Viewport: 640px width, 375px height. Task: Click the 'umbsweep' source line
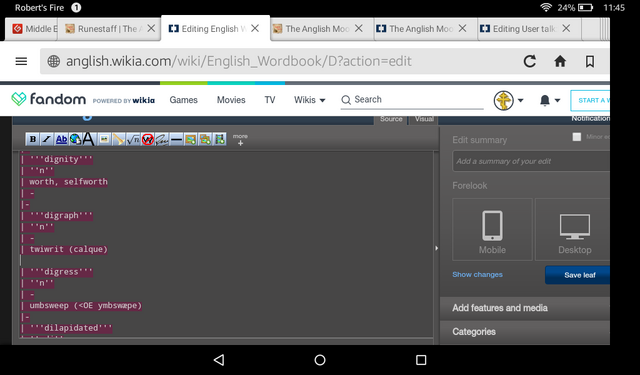(85, 306)
